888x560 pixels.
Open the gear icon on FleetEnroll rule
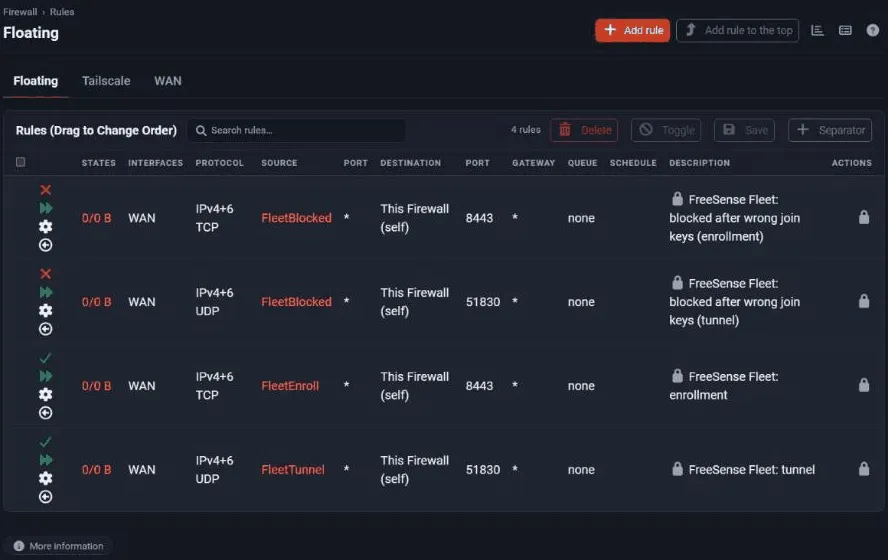(x=45, y=394)
